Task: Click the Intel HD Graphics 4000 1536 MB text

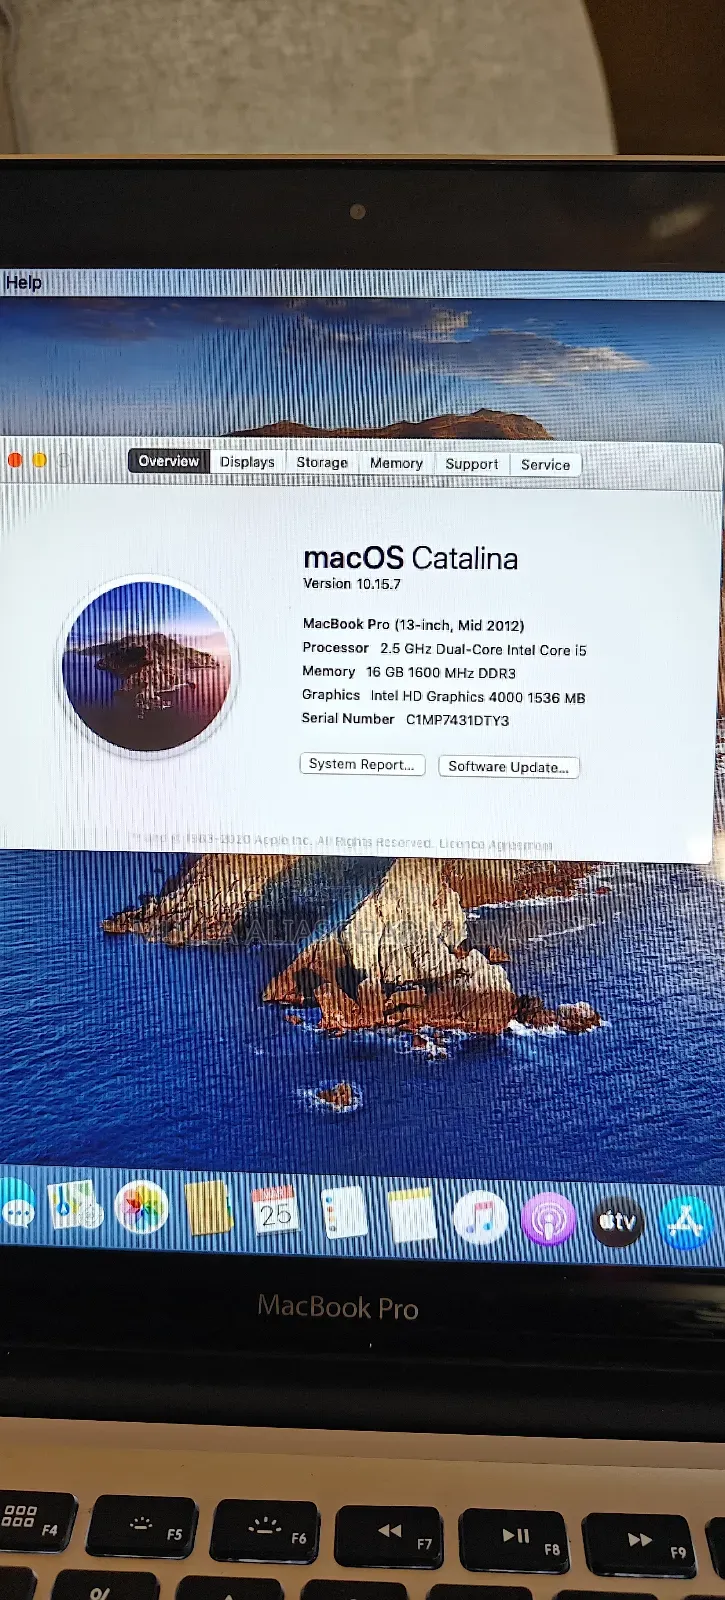Action: click(478, 697)
